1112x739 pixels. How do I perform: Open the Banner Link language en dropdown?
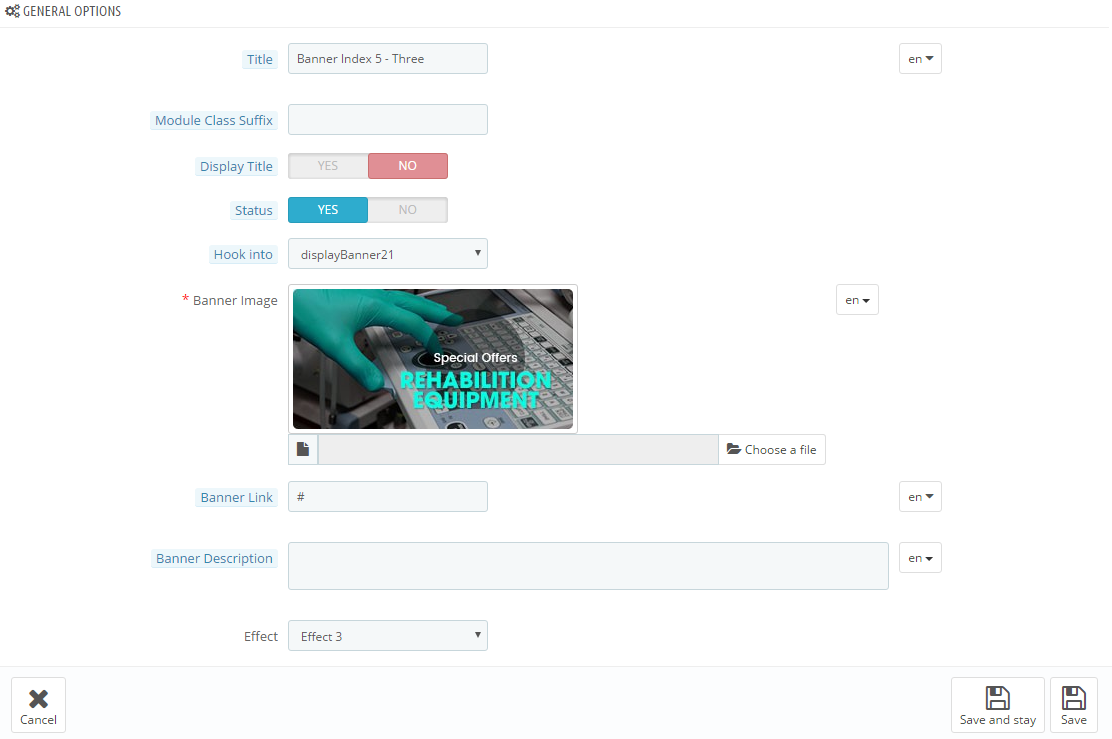921,497
